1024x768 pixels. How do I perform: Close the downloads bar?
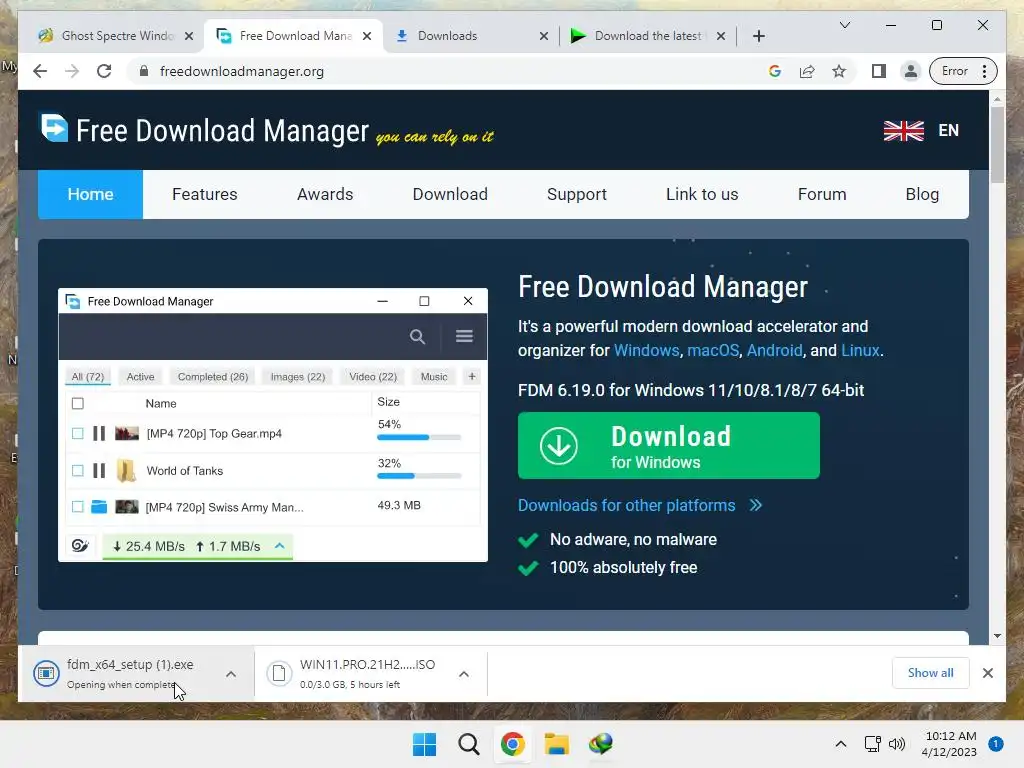click(x=987, y=673)
